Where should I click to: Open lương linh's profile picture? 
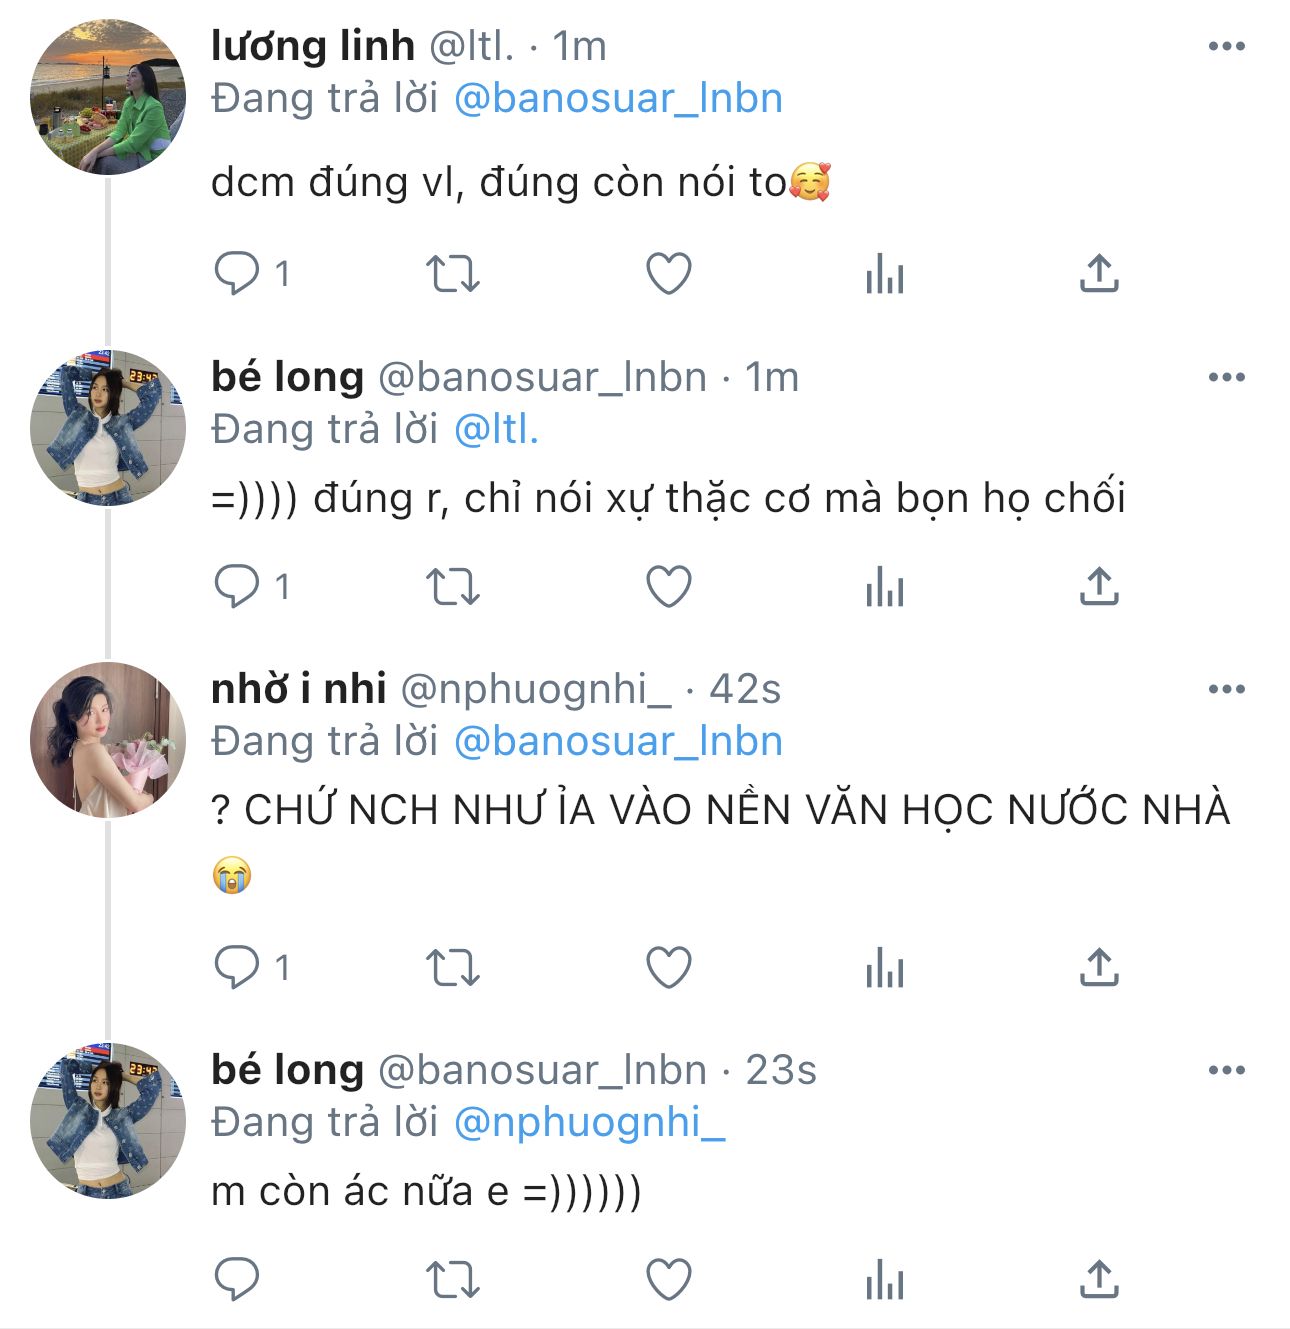tap(108, 98)
